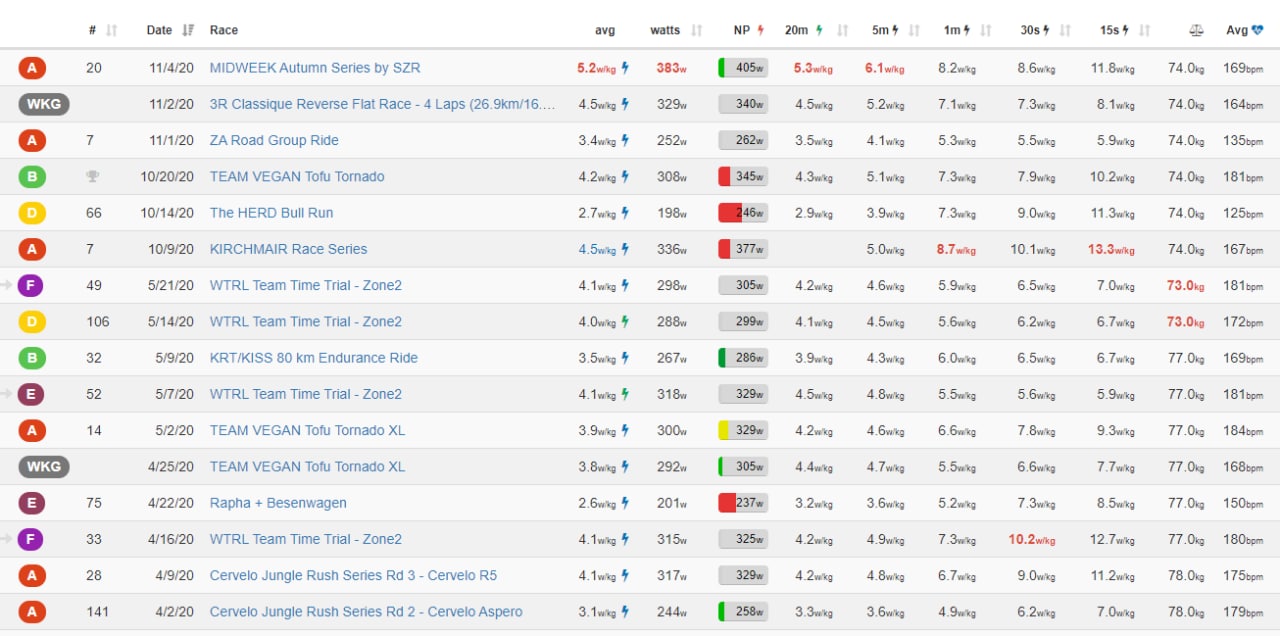The width and height of the screenshot is (1280, 636).
Task: Click the 4/2/20 date cell
Action: 175,612
